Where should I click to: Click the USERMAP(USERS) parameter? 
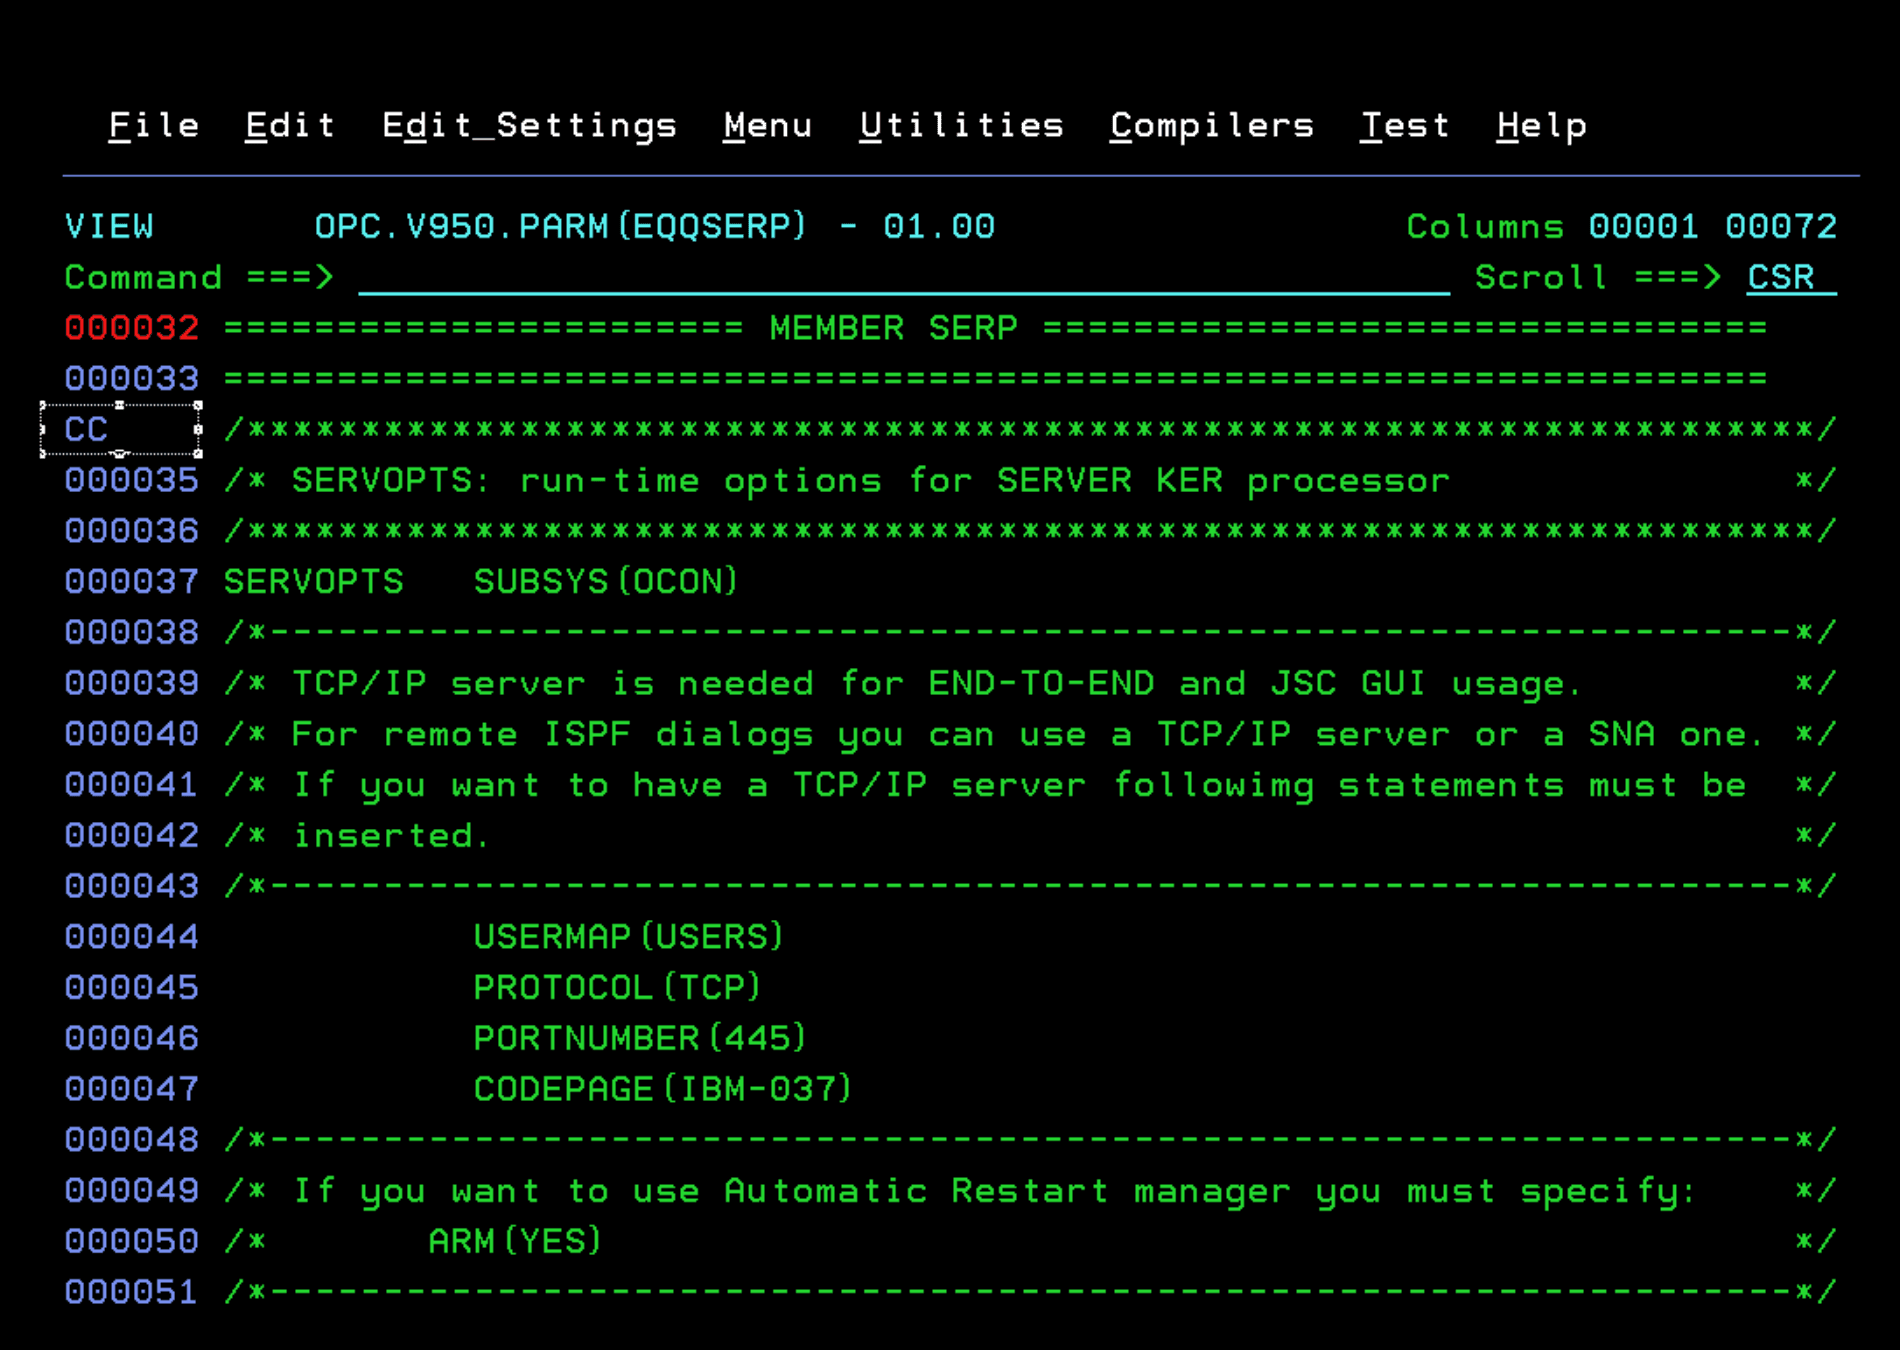628,937
